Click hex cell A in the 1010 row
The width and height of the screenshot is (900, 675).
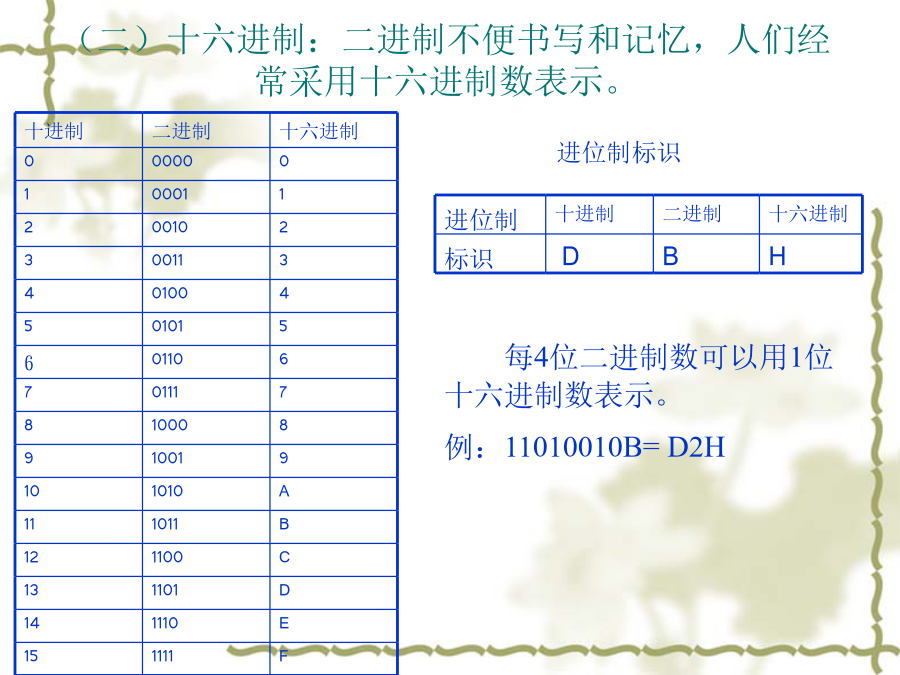(333, 494)
